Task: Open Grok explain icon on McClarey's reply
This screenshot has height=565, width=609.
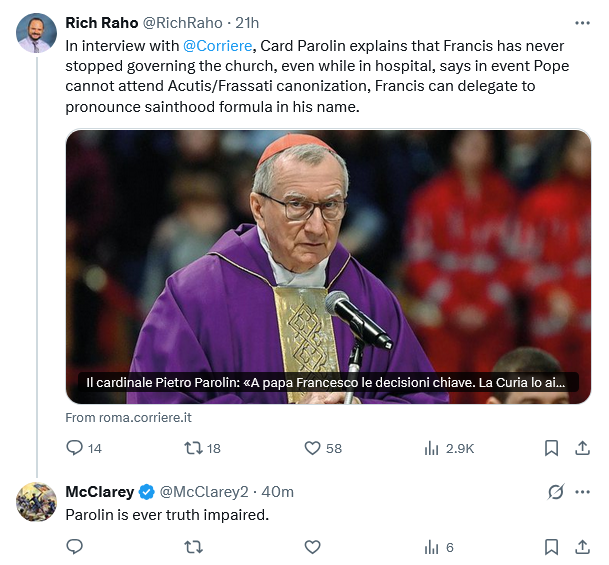Action: coord(556,492)
